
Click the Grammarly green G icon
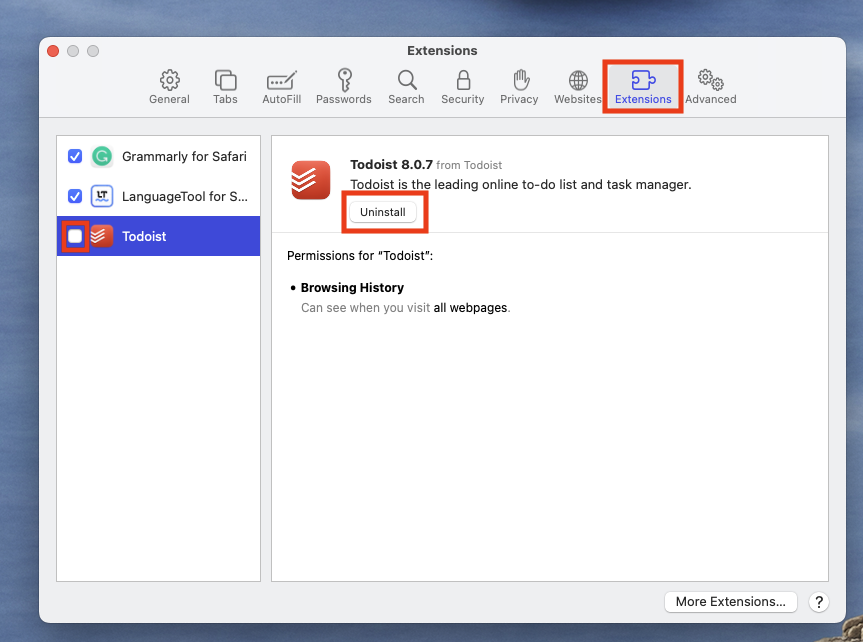pyautogui.click(x=102, y=156)
